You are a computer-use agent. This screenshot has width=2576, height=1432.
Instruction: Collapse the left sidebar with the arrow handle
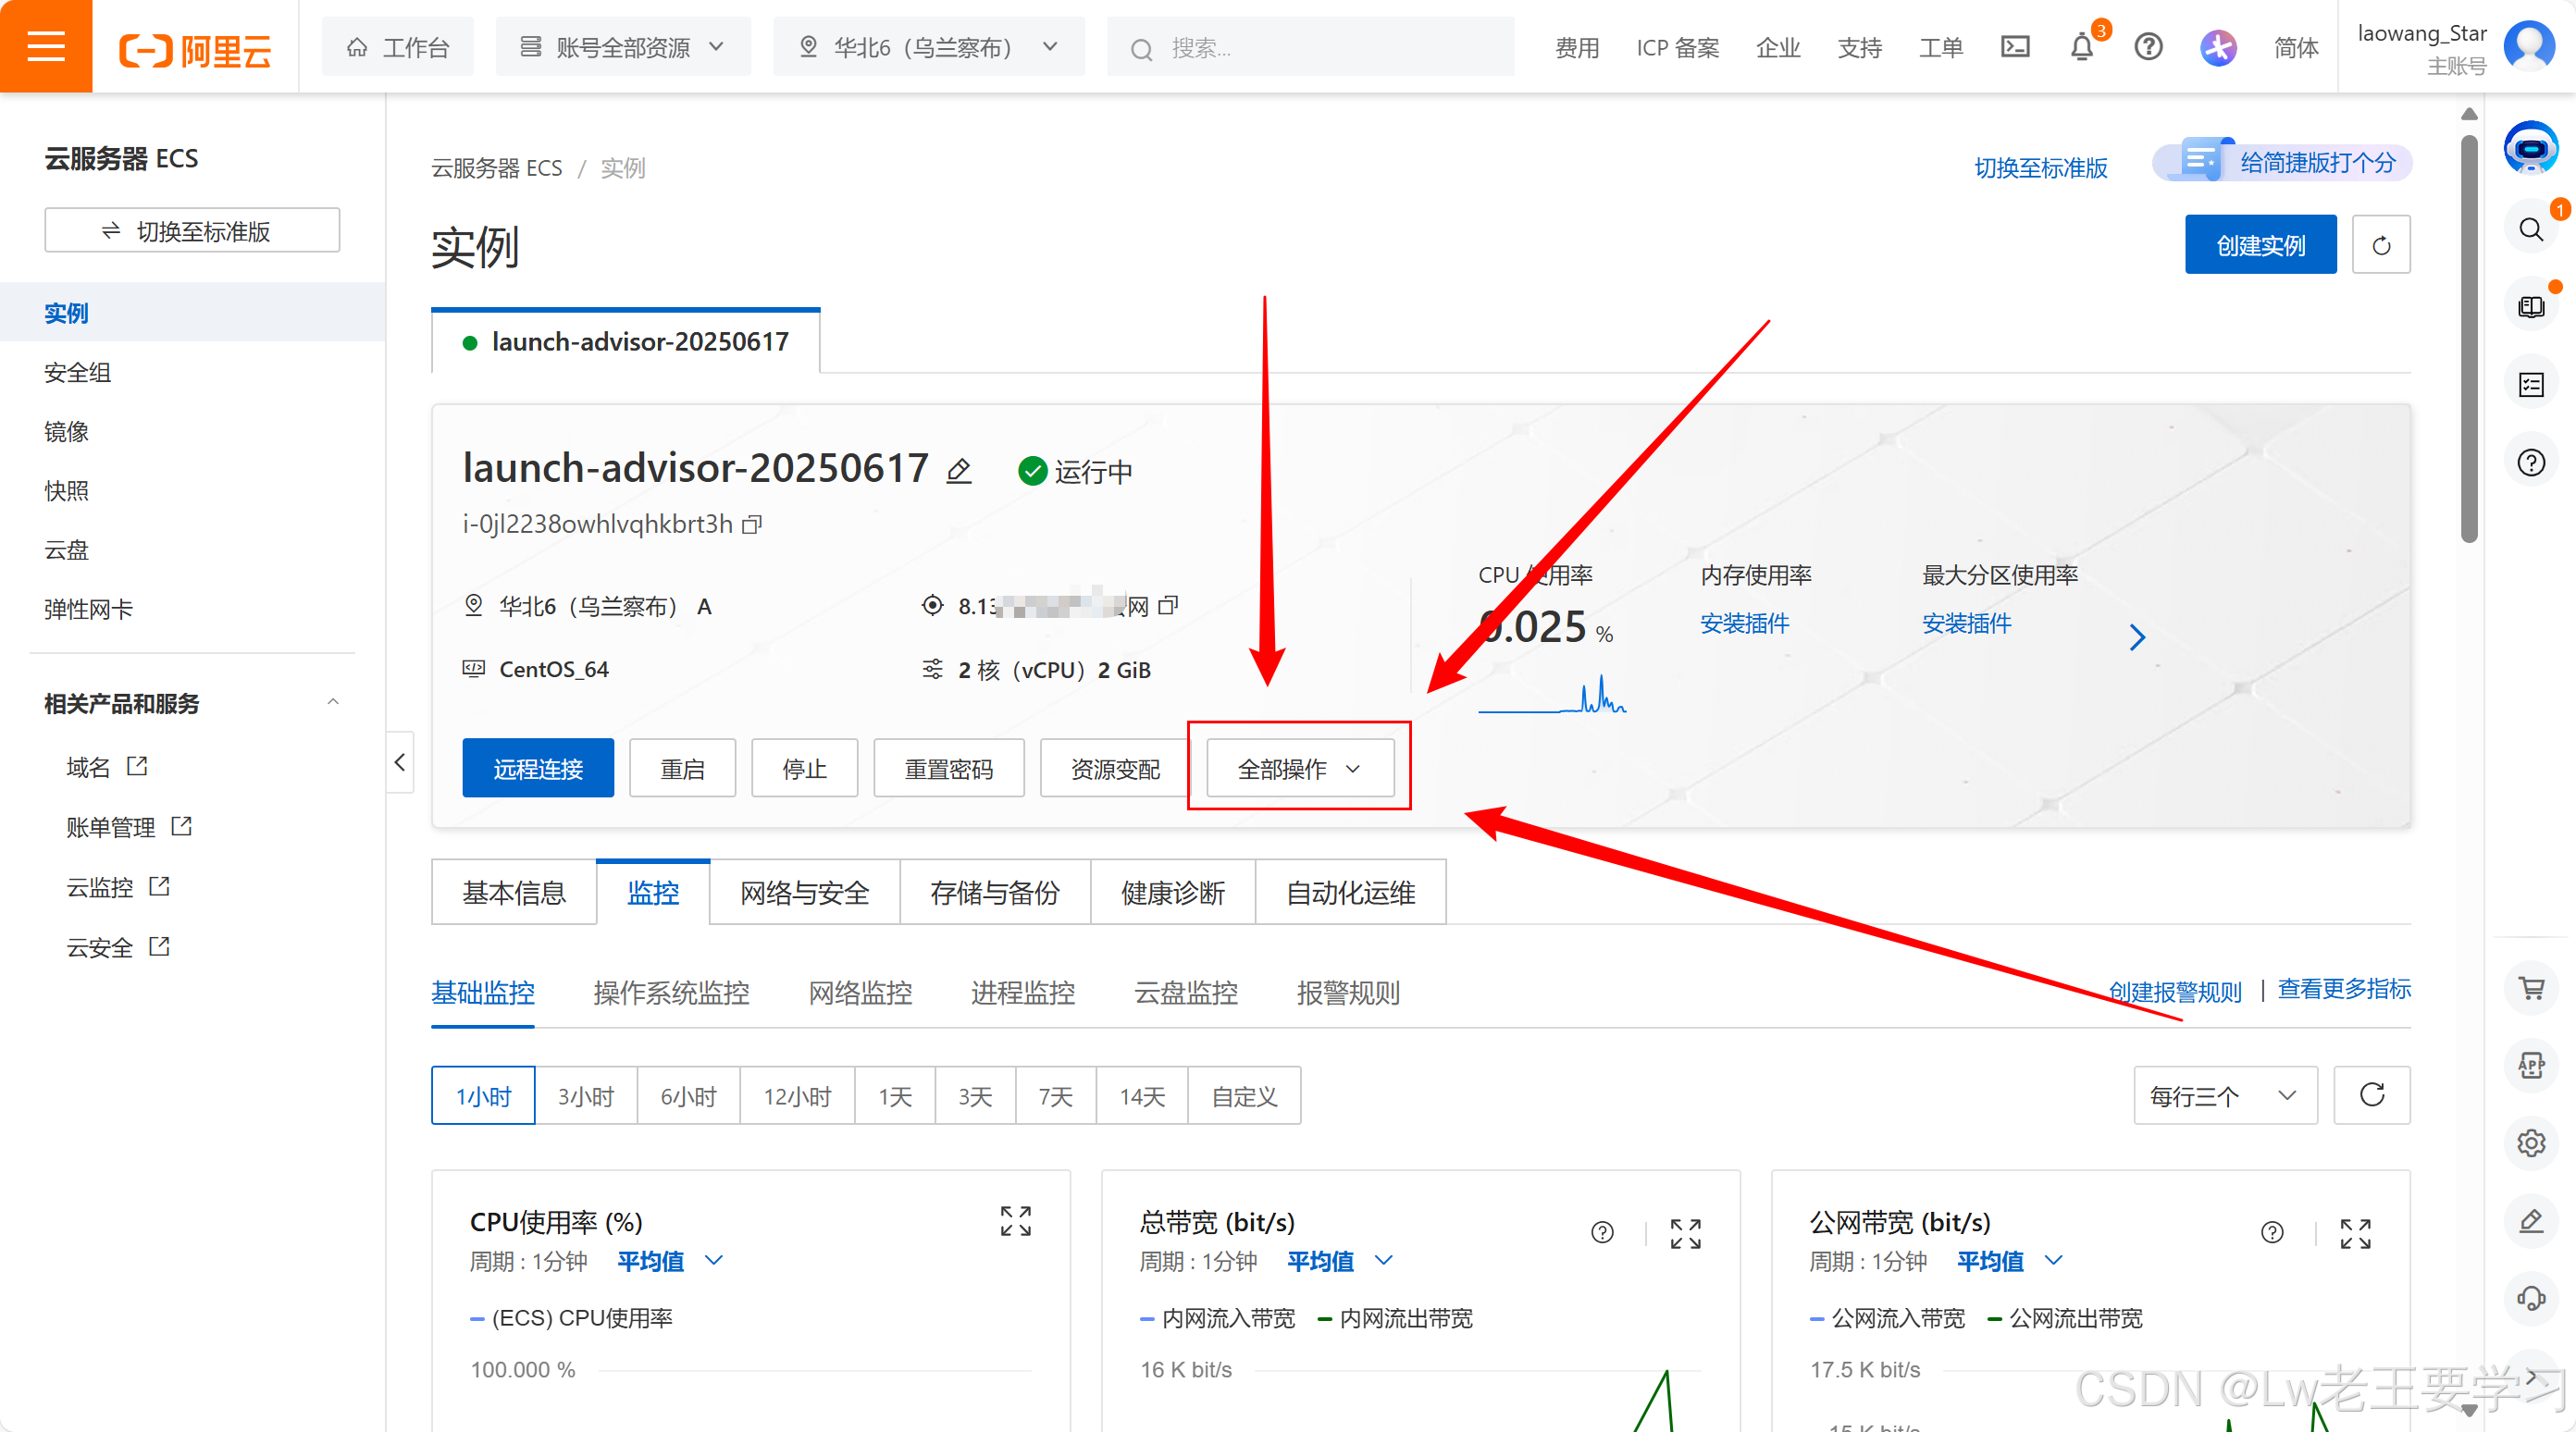tap(400, 762)
